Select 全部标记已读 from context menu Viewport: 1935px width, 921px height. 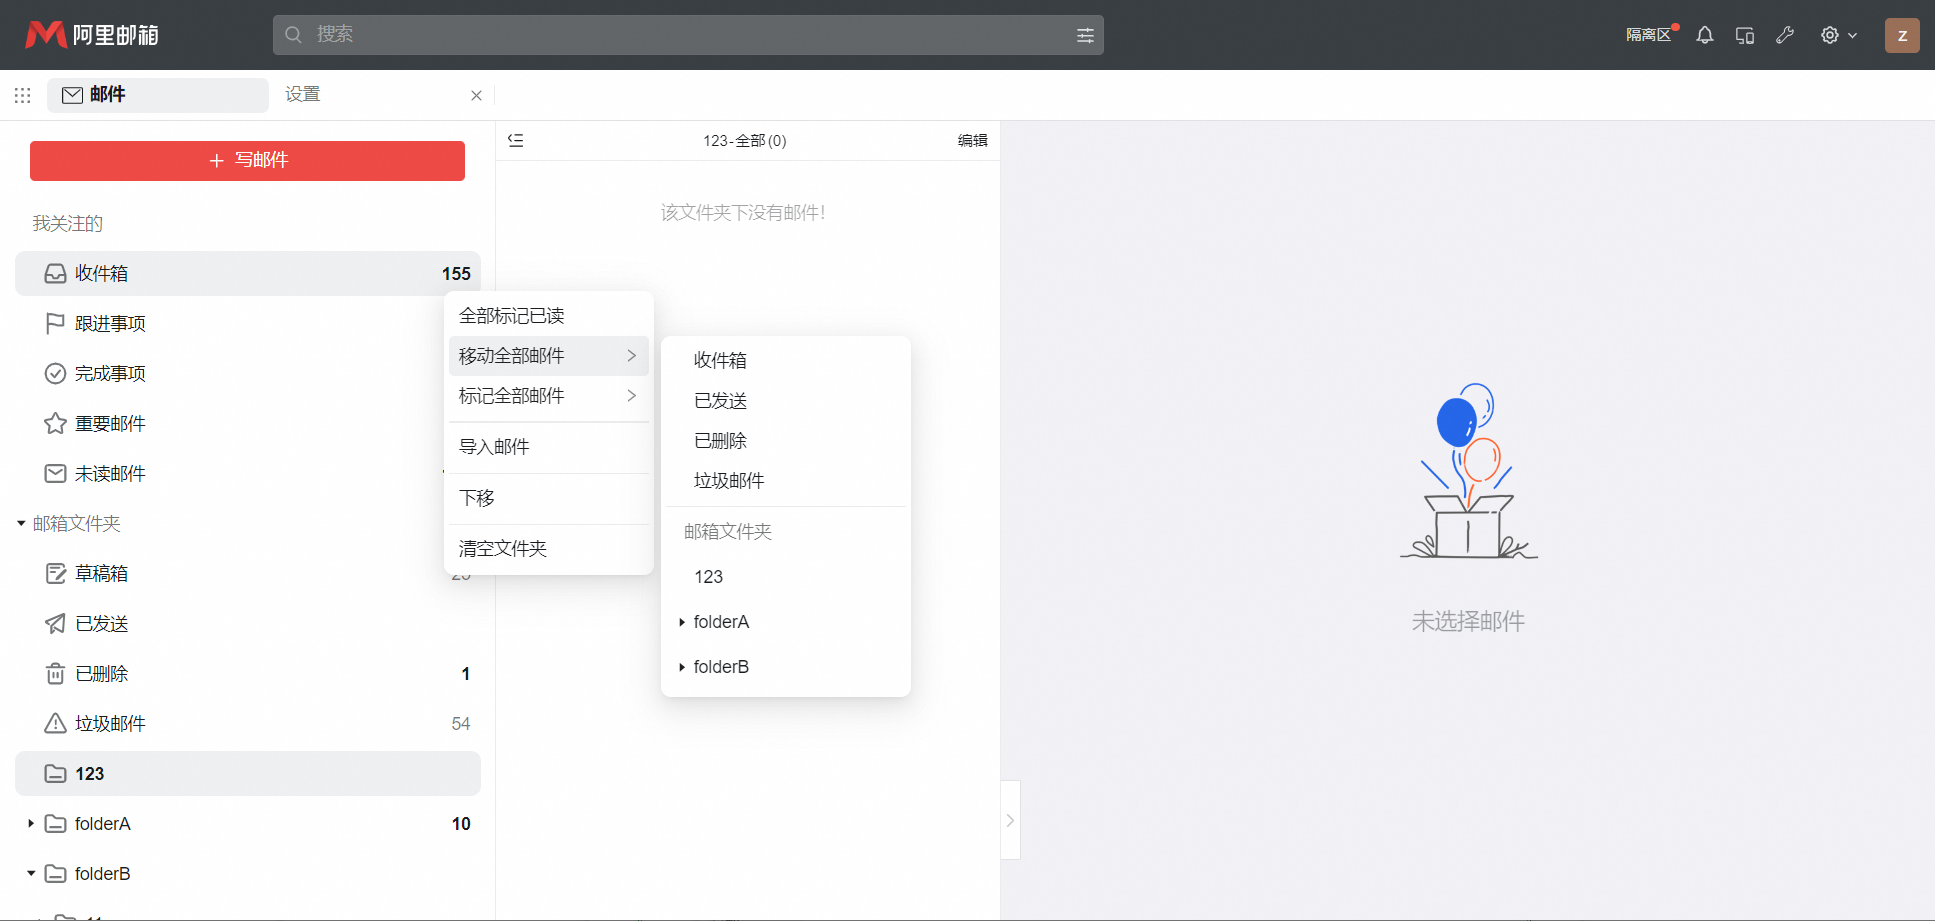point(512,316)
